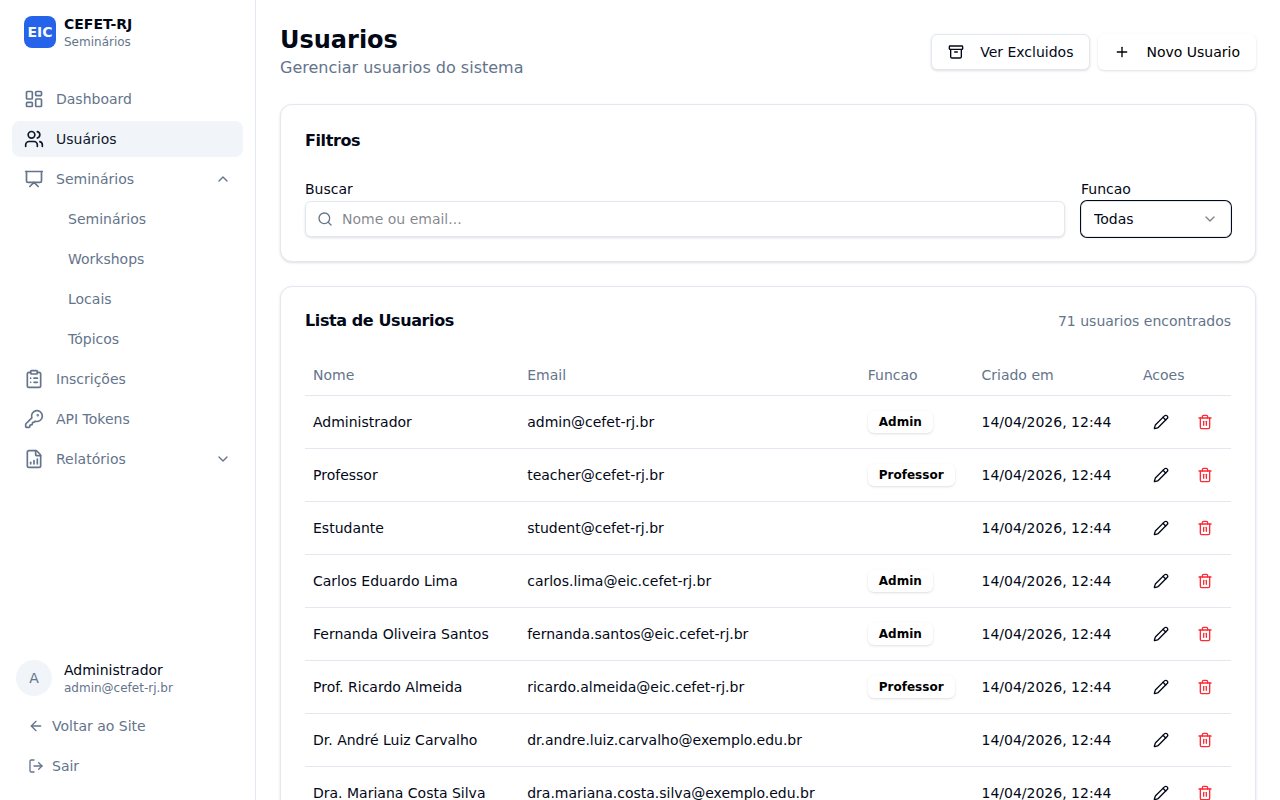Image resolution: width=1280 pixels, height=800 pixels.
Task: Delete the Professor user row
Action: tap(1205, 475)
